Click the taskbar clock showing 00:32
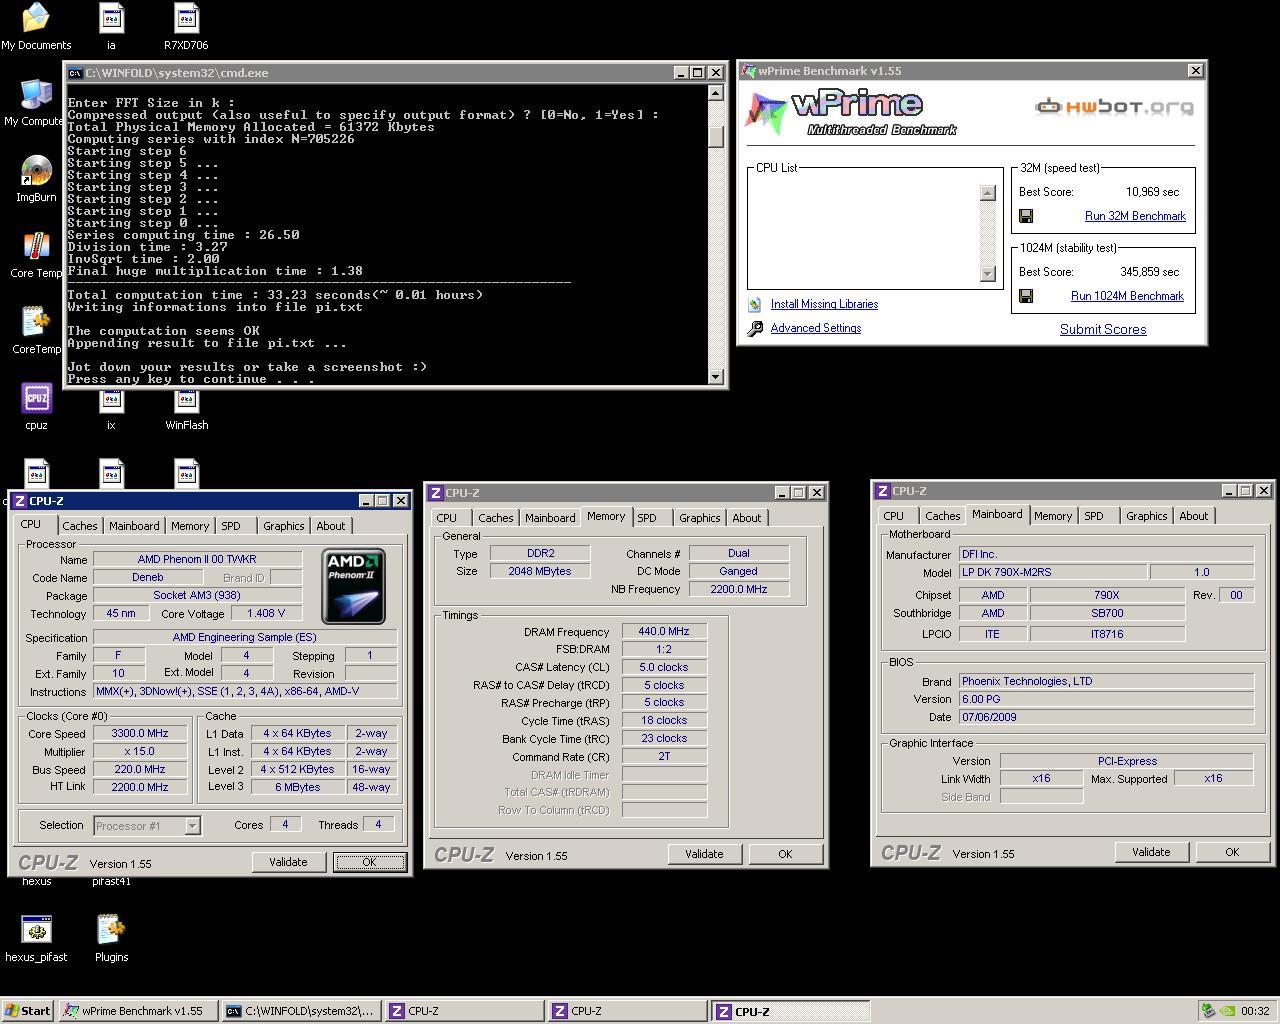The width and height of the screenshot is (1280, 1024). 1255,1011
